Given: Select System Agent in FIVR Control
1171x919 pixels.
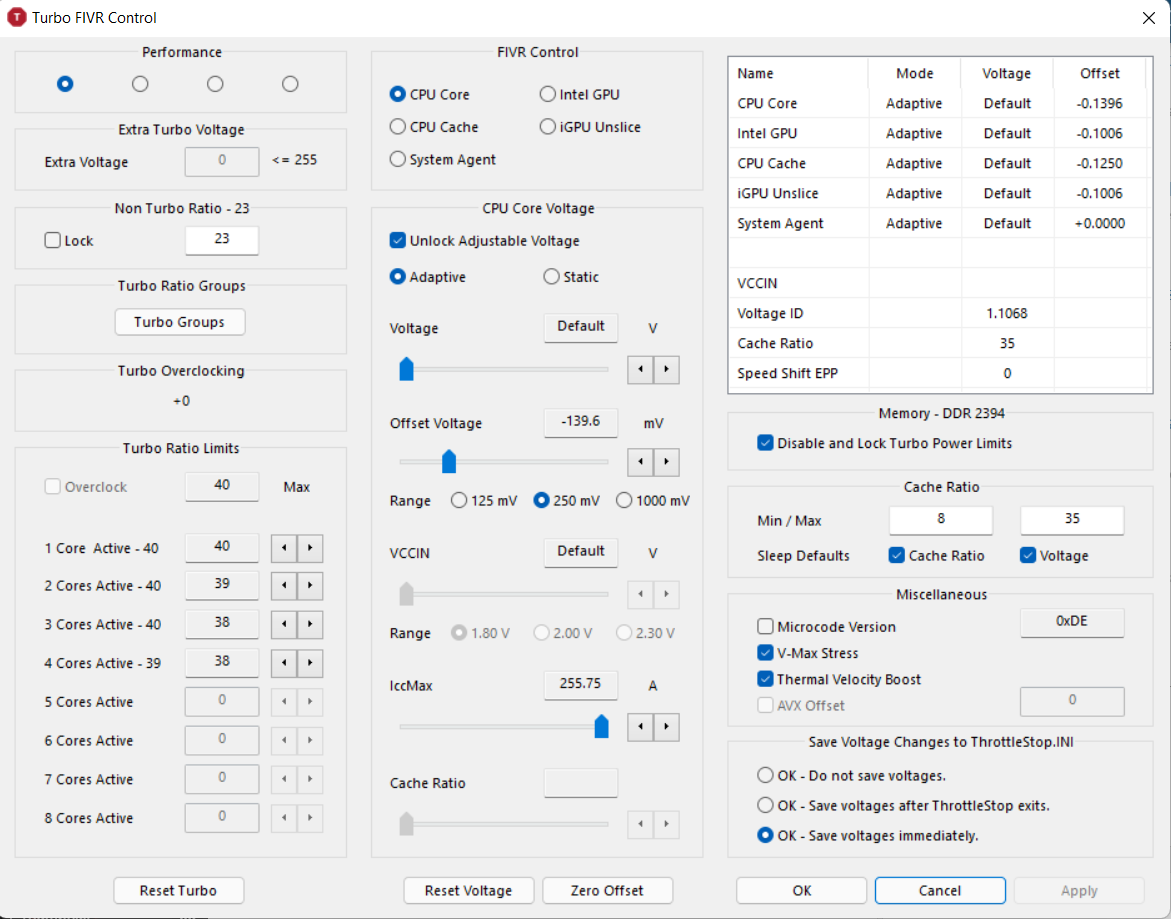Looking at the screenshot, I should pos(443,159).
